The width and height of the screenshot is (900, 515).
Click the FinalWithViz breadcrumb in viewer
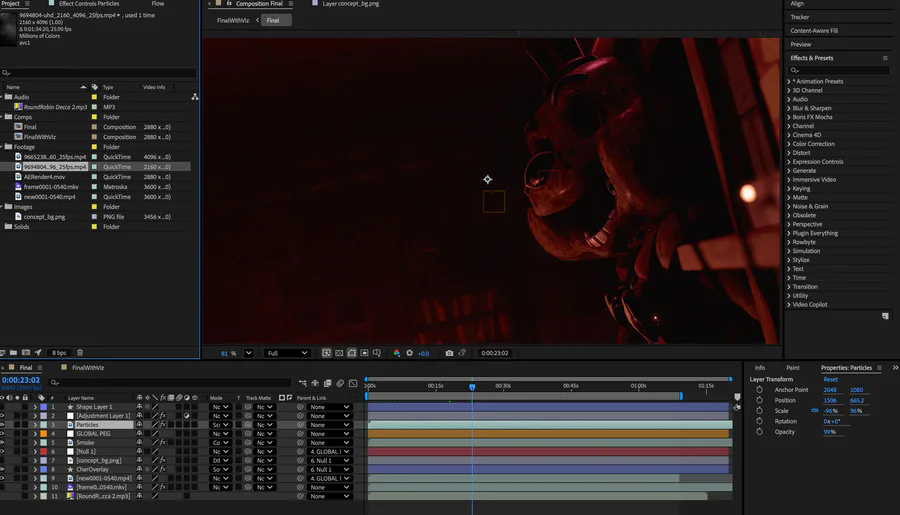233,20
